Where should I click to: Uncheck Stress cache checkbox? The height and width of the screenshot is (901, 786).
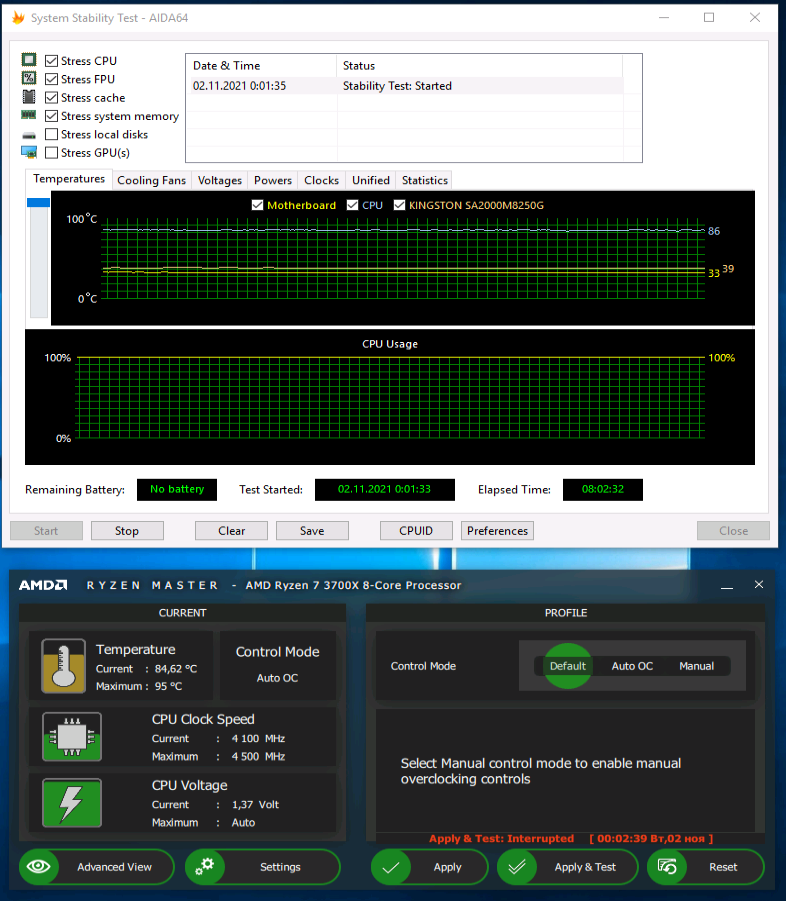(x=51, y=97)
